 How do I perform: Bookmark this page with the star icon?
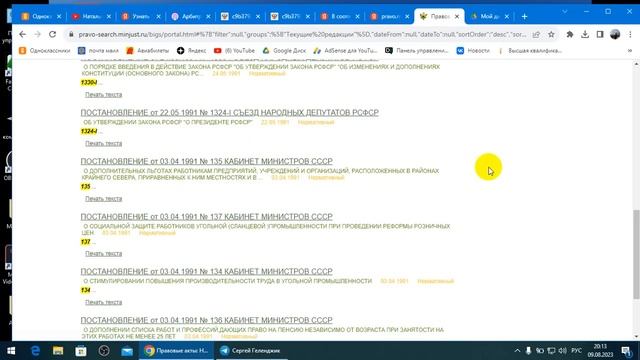pos(551,35)
